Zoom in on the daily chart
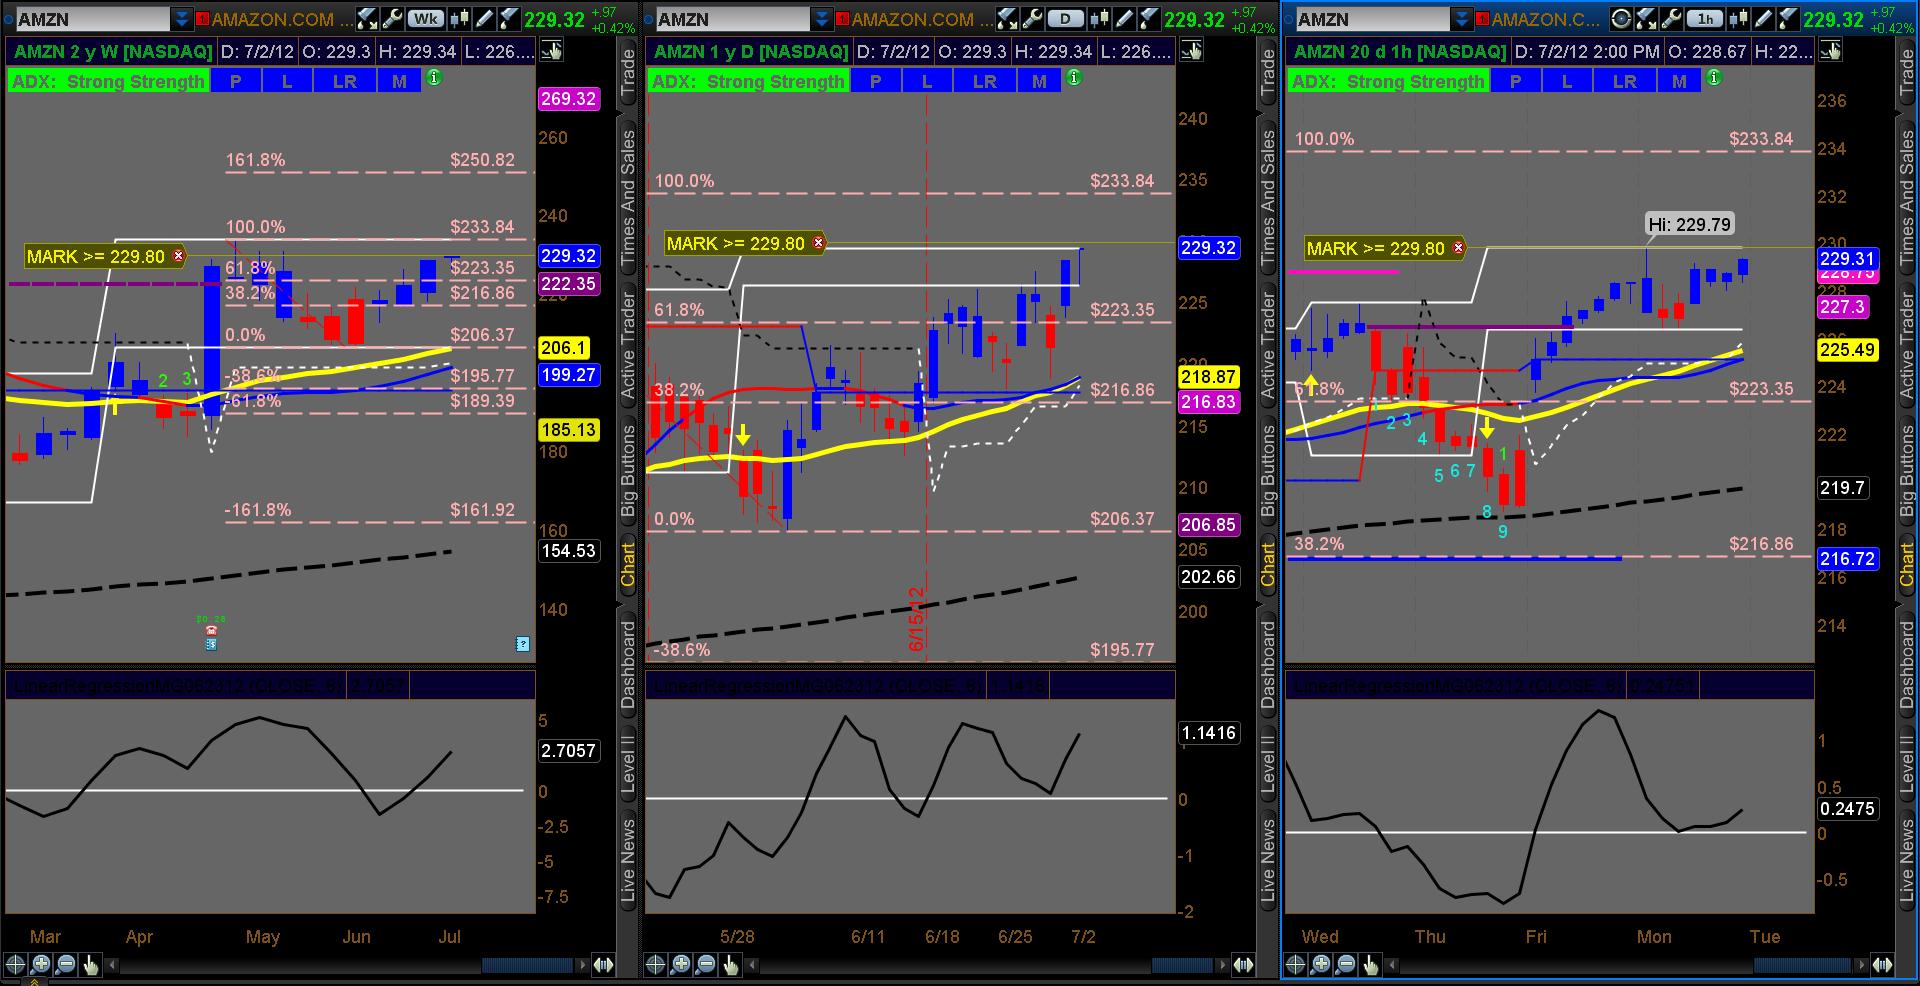This screenshot has width=1920, height=986. coord(681,965)
